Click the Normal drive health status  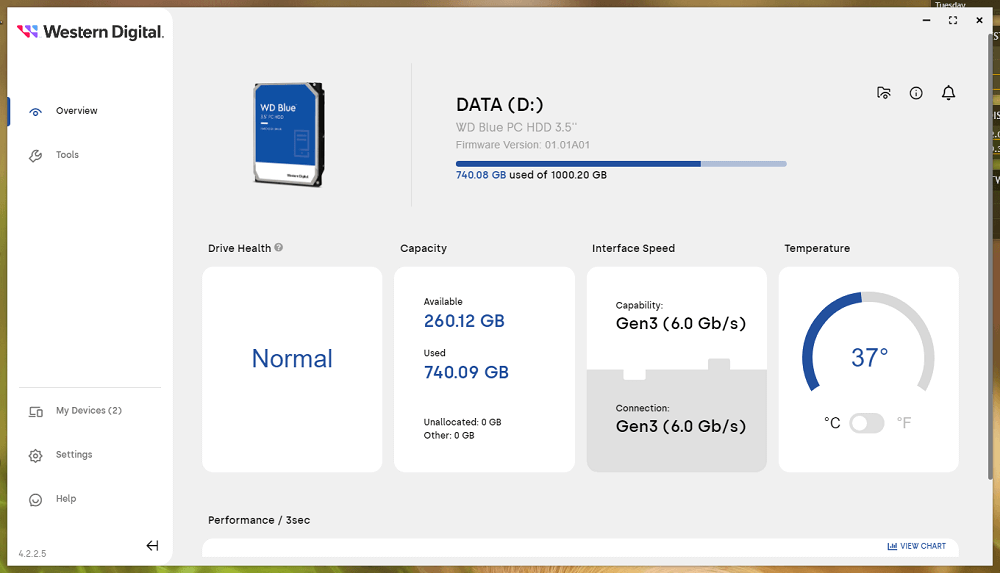pos(292,359)
